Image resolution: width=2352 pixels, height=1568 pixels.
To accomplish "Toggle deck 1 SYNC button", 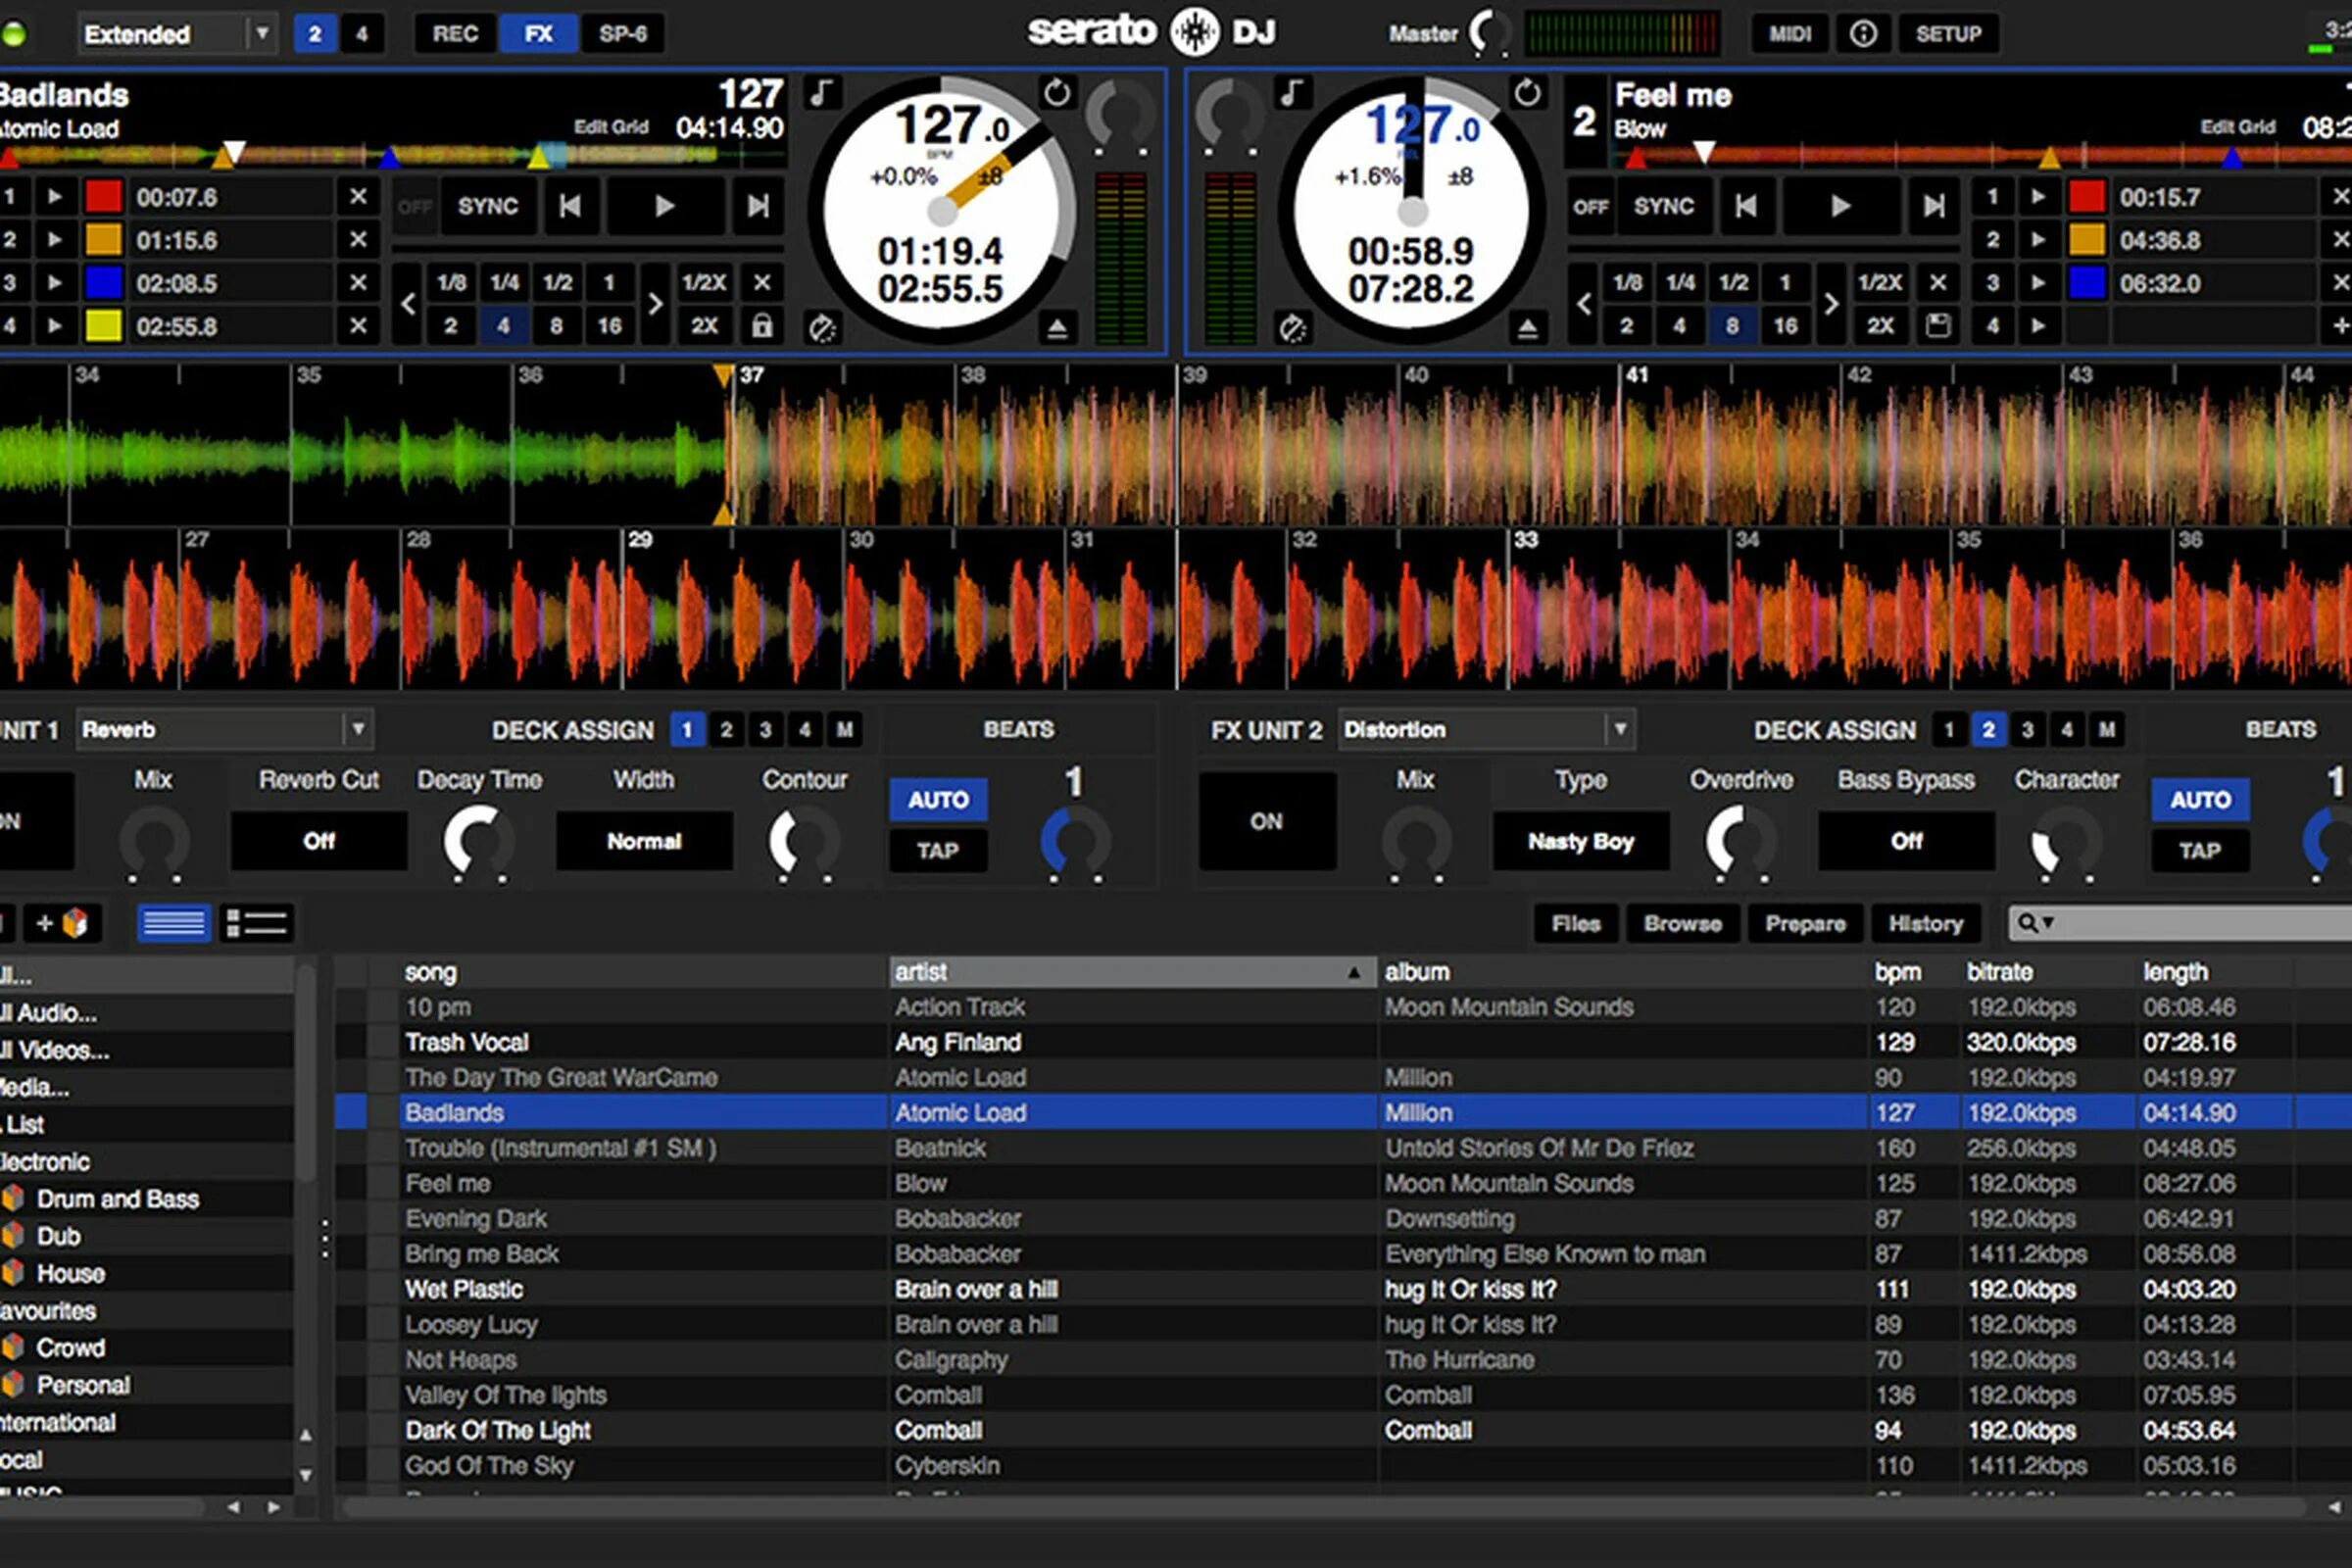I will pyautogui.click(x=488, y=206).
